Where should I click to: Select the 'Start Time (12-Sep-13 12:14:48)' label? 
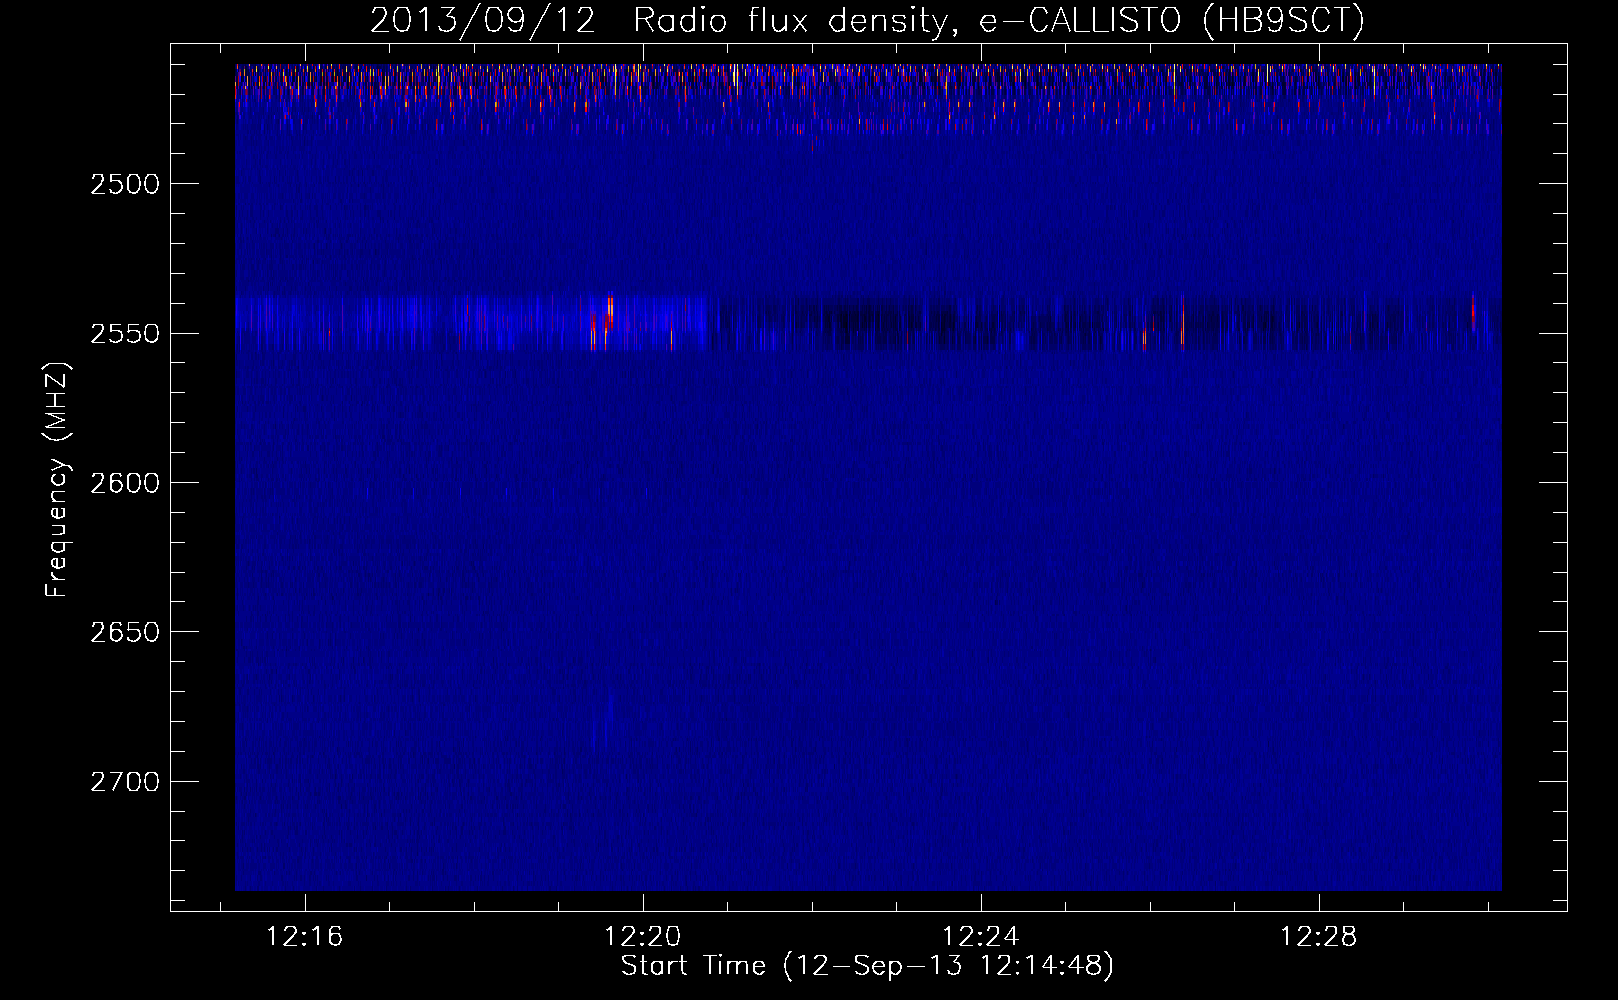(x=867, y=967)
